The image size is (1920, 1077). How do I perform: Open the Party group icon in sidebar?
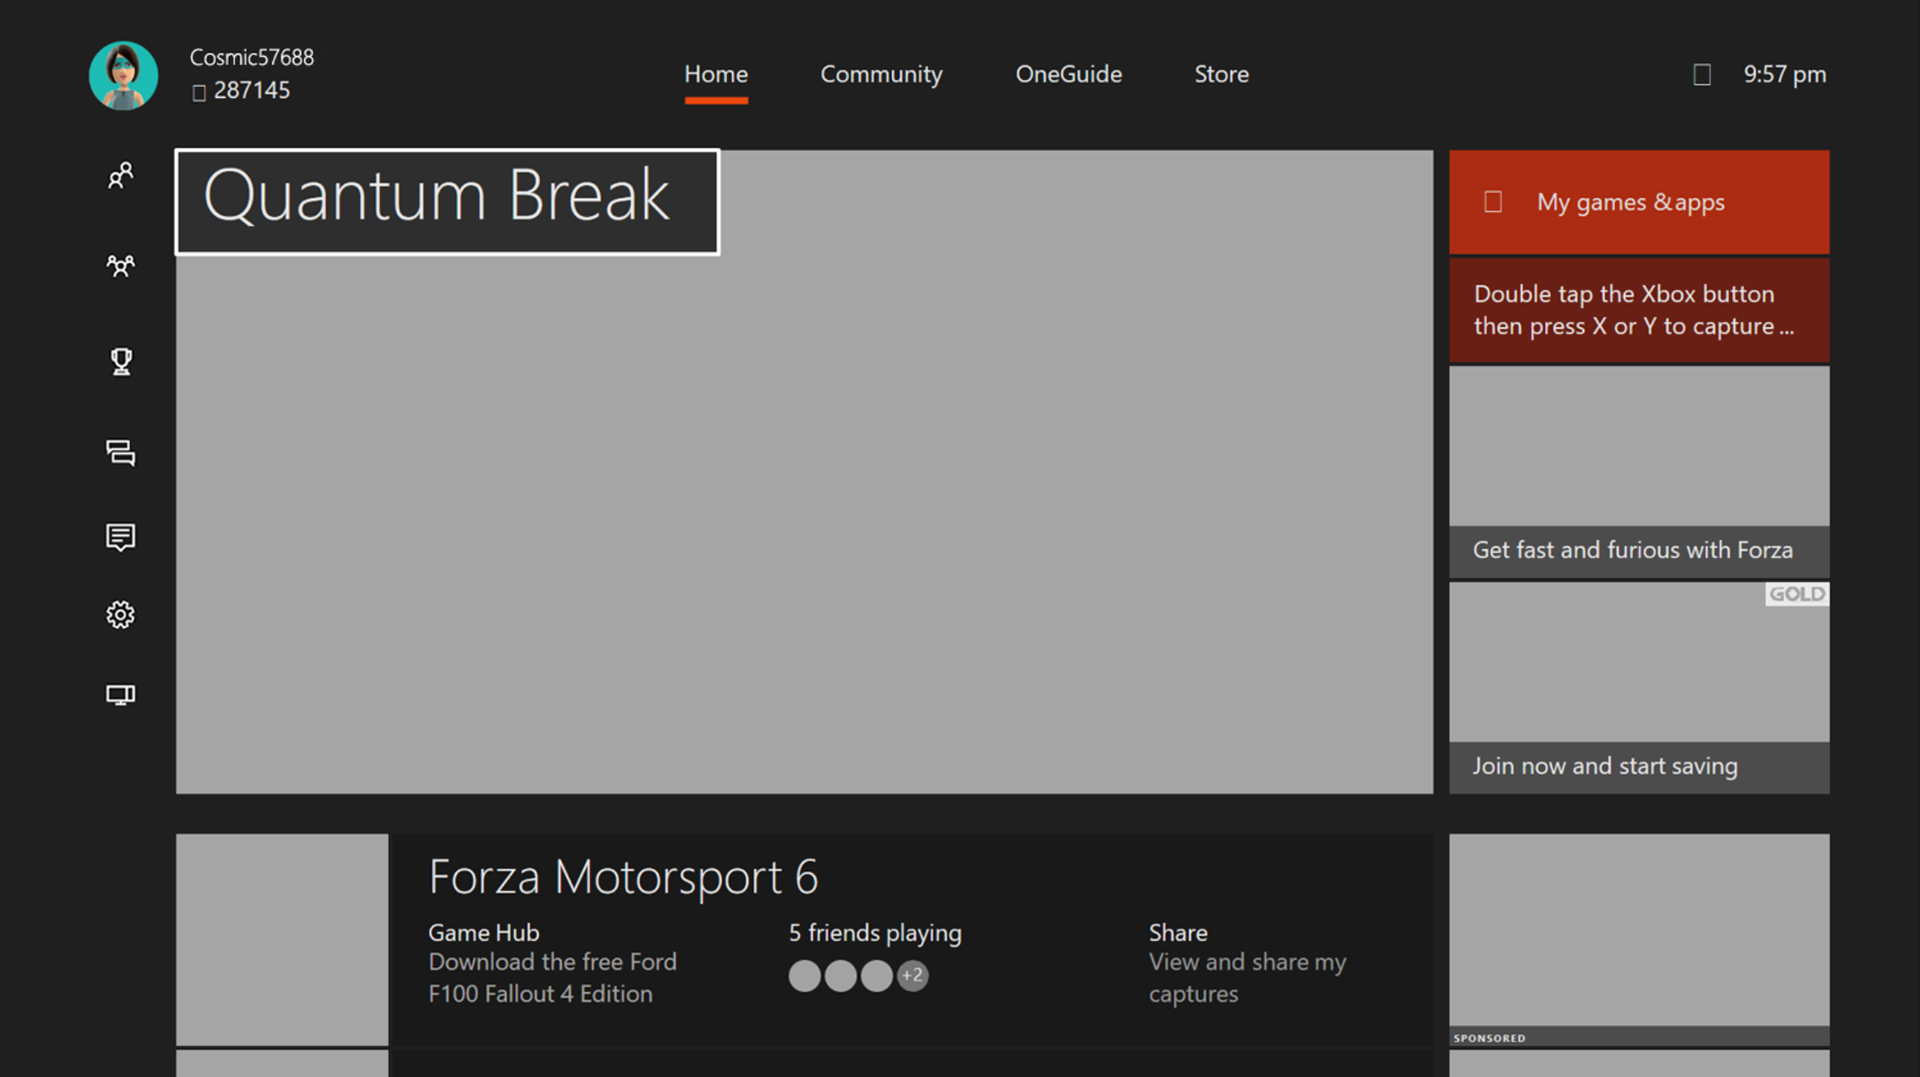pyautogui.click(x=121, y=266)
